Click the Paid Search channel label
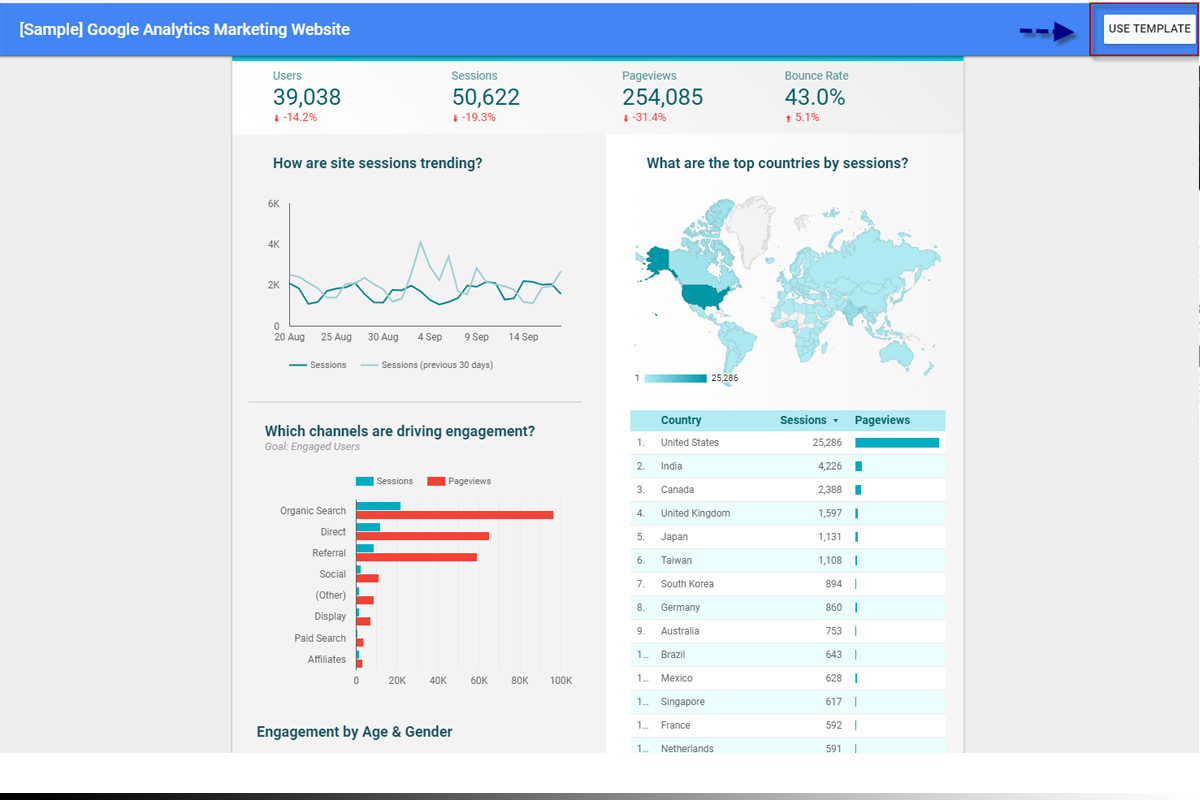Screen dimensions: 1200x800 coord(320,638)
